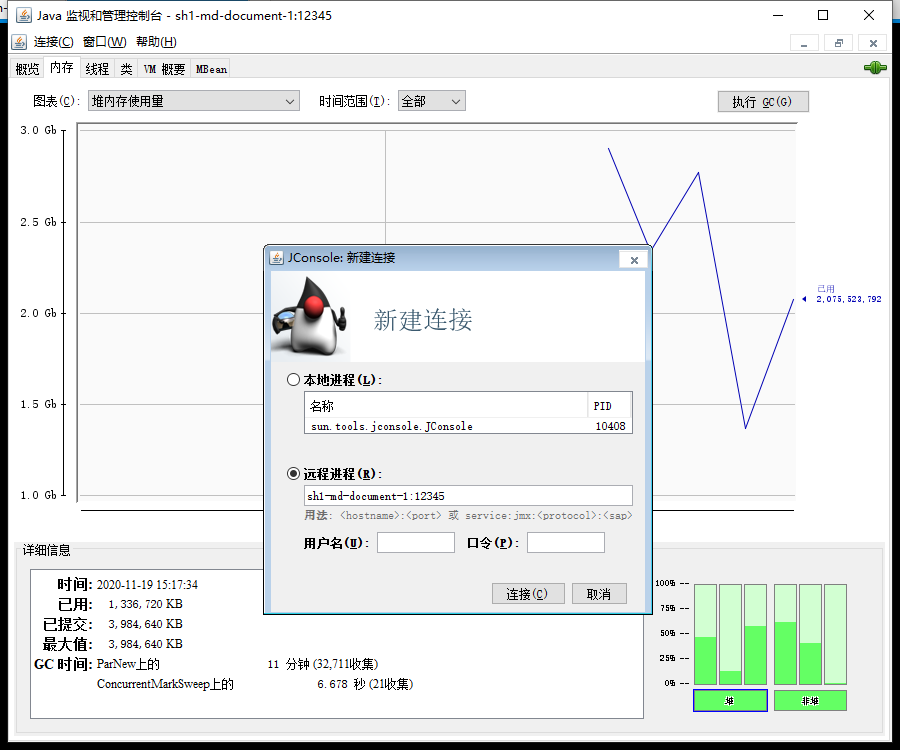Click the Java coffee cup icon above the tabs
The width and height of the screenshot is (900, 750).
(17, 42)
